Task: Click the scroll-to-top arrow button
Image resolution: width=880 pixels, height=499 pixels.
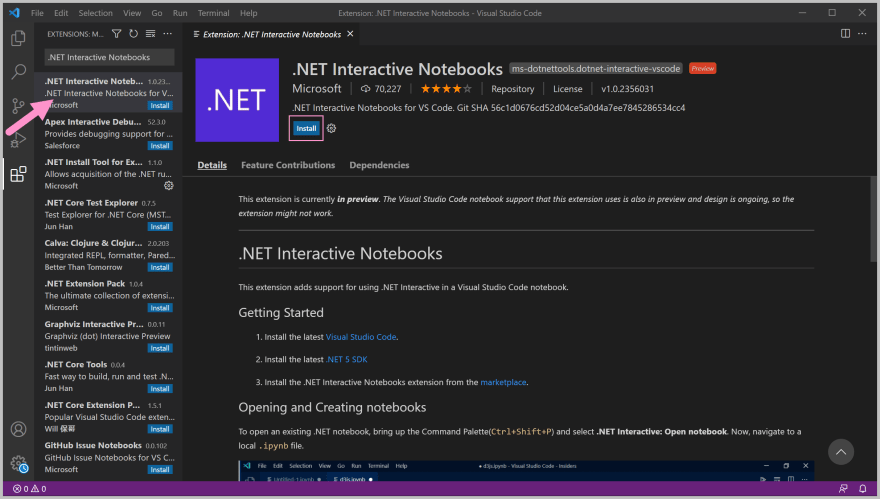Action: (x=841, y=452)
